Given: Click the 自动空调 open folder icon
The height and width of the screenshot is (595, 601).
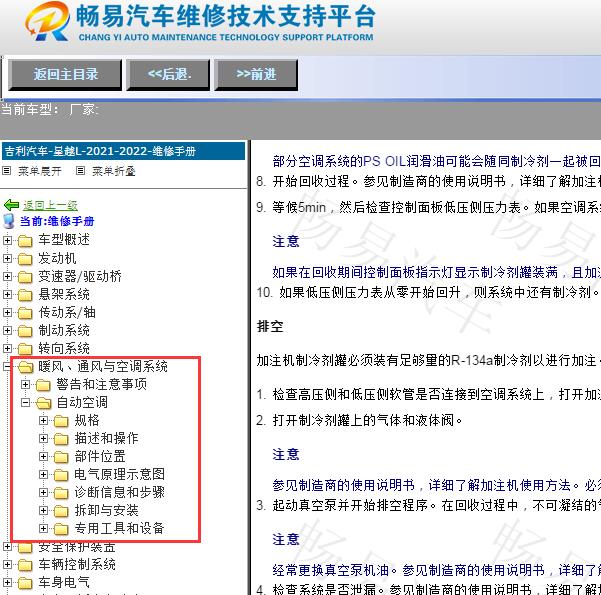Looking at the screenshot, I should tap(44, 403).
